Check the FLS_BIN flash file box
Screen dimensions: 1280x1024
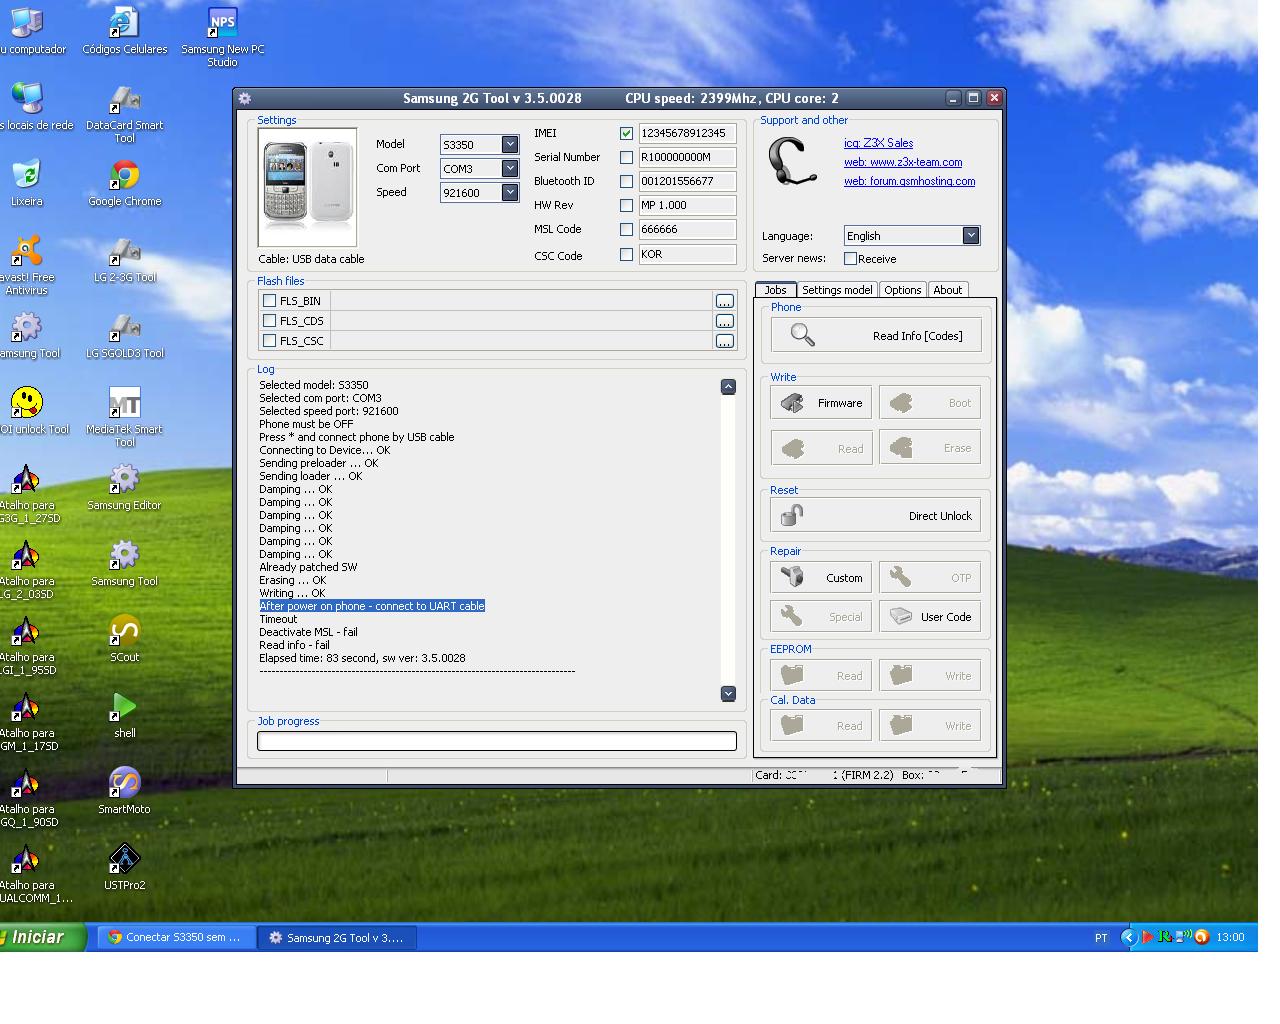(269, 300)
